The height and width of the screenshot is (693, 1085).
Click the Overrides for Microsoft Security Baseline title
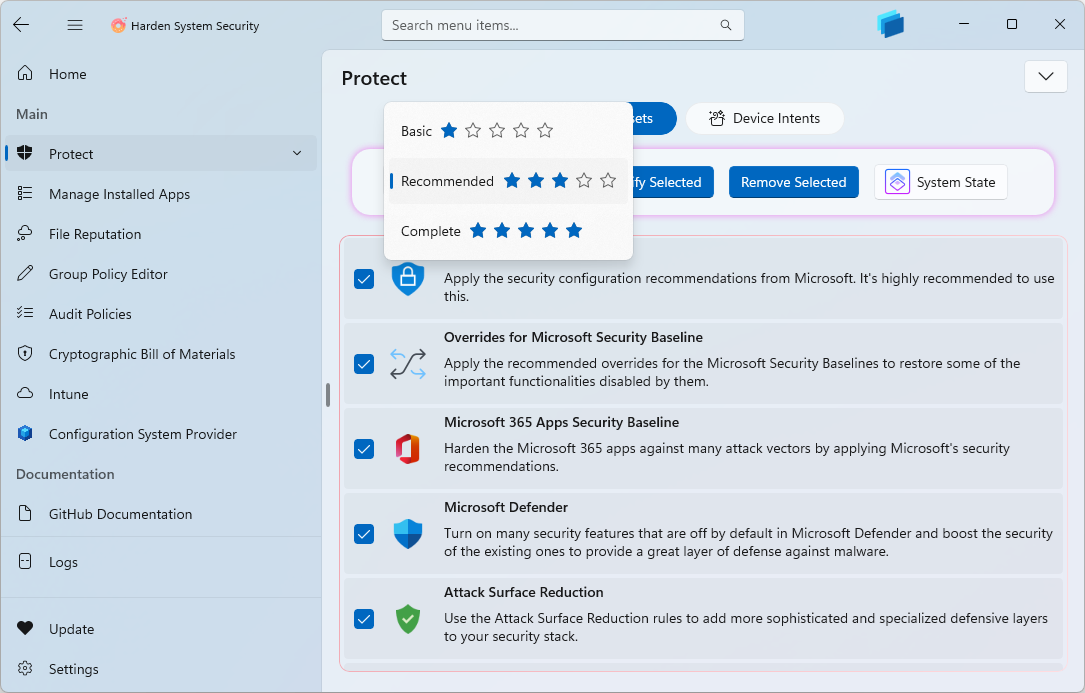[573, 337]
